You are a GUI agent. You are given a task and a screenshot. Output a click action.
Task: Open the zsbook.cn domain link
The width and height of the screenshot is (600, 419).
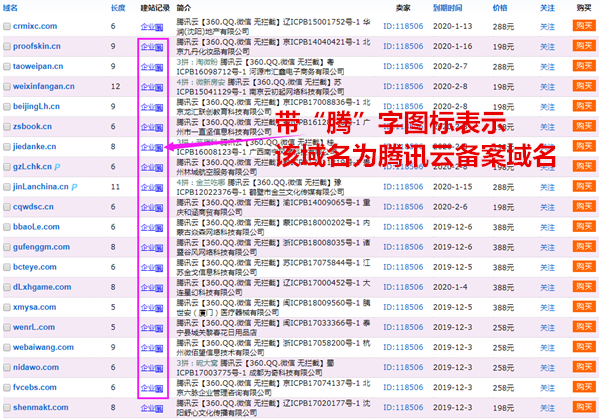pos(33,127)
